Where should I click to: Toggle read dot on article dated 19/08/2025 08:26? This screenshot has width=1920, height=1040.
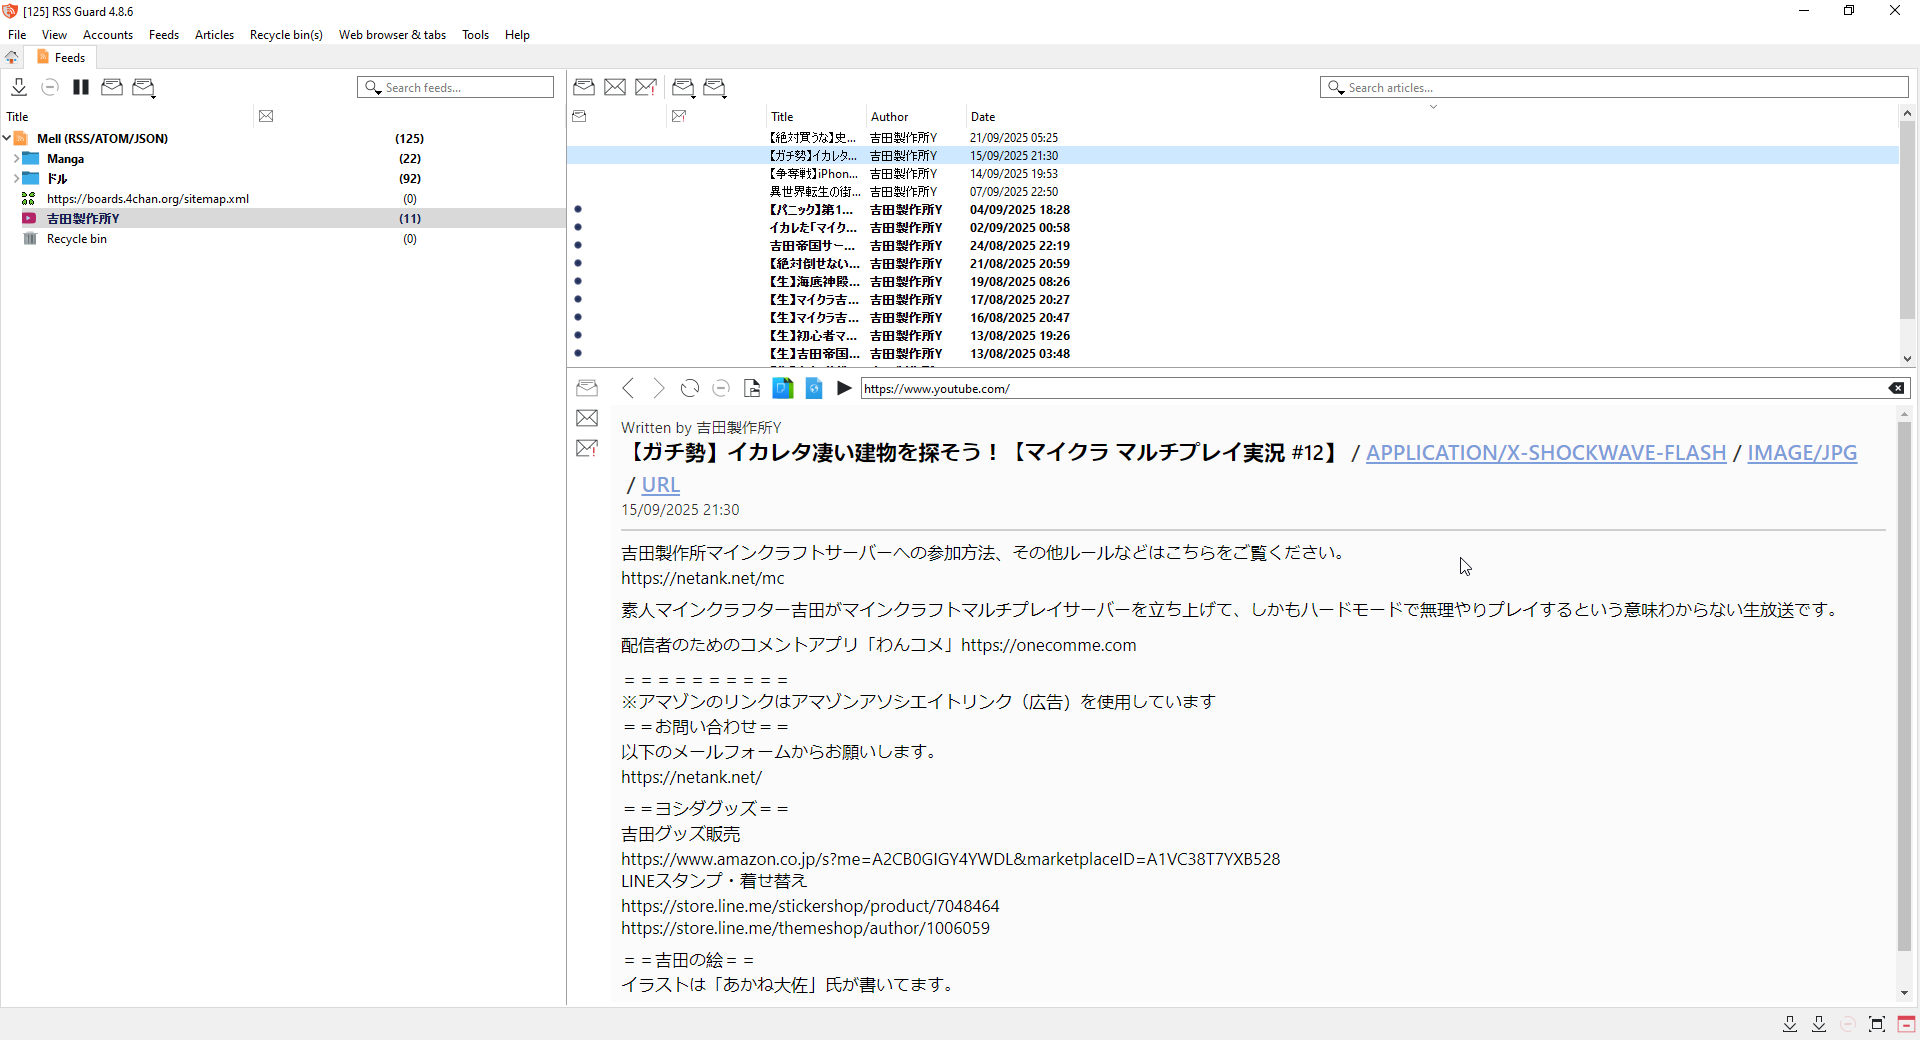click(x=578, y=281)
